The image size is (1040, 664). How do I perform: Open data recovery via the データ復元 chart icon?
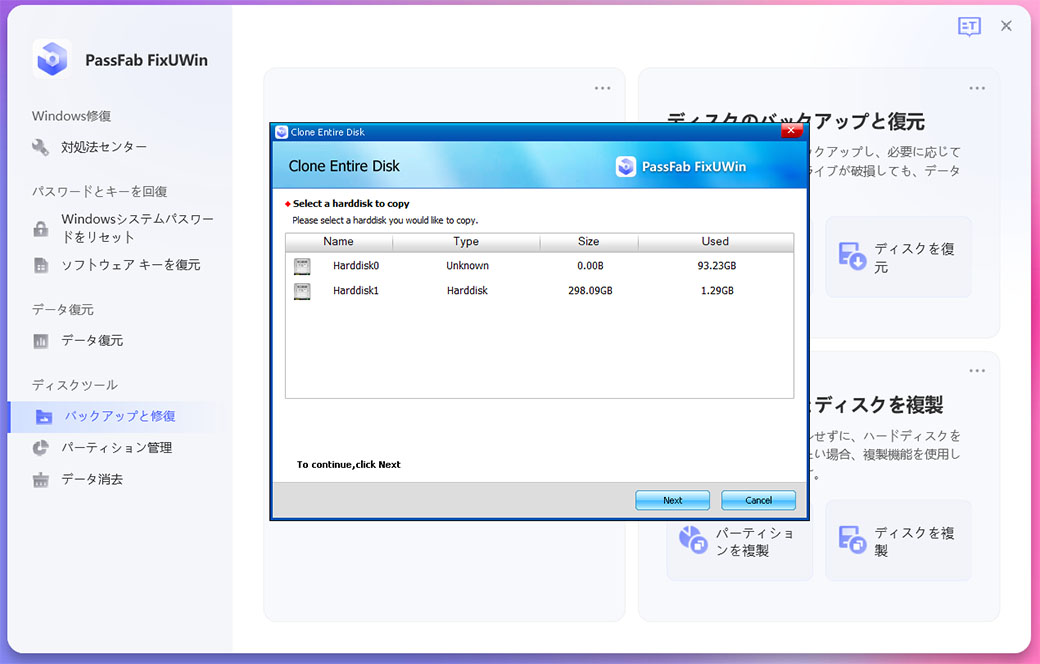coord(40,341)
